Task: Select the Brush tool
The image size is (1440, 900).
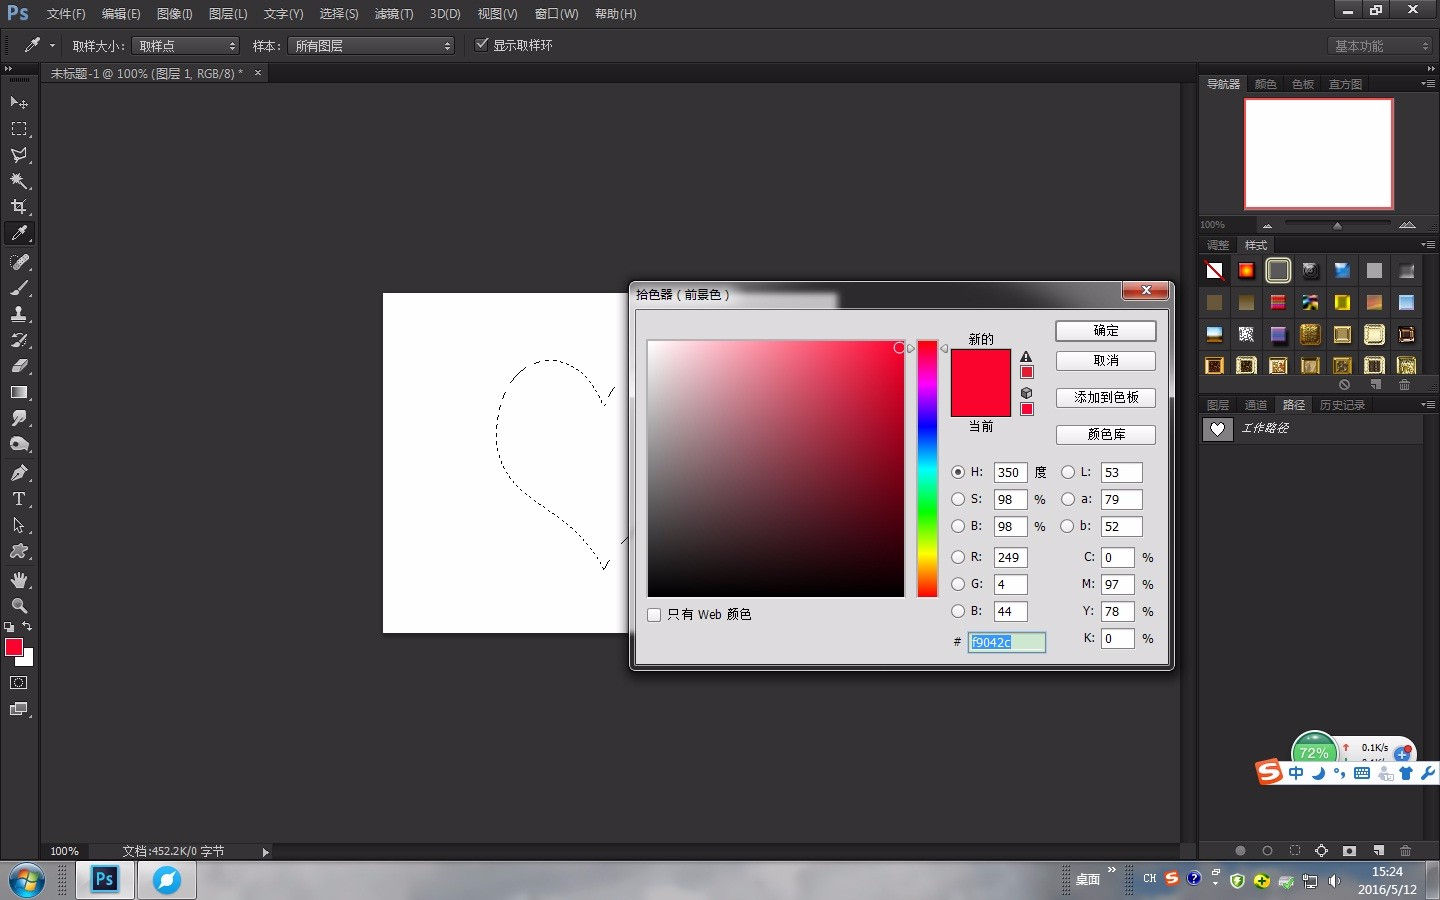Action: click(19, 288)
